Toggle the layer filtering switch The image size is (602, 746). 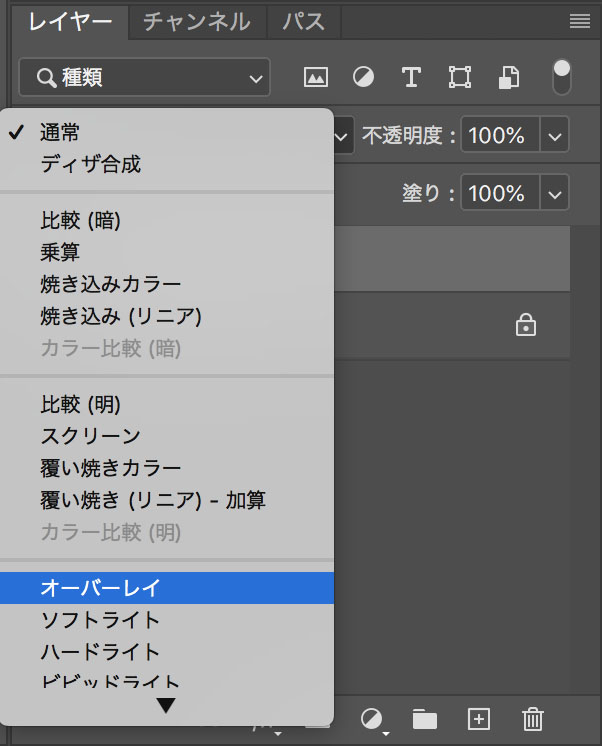pyautogui.click(x=562, y=77)
